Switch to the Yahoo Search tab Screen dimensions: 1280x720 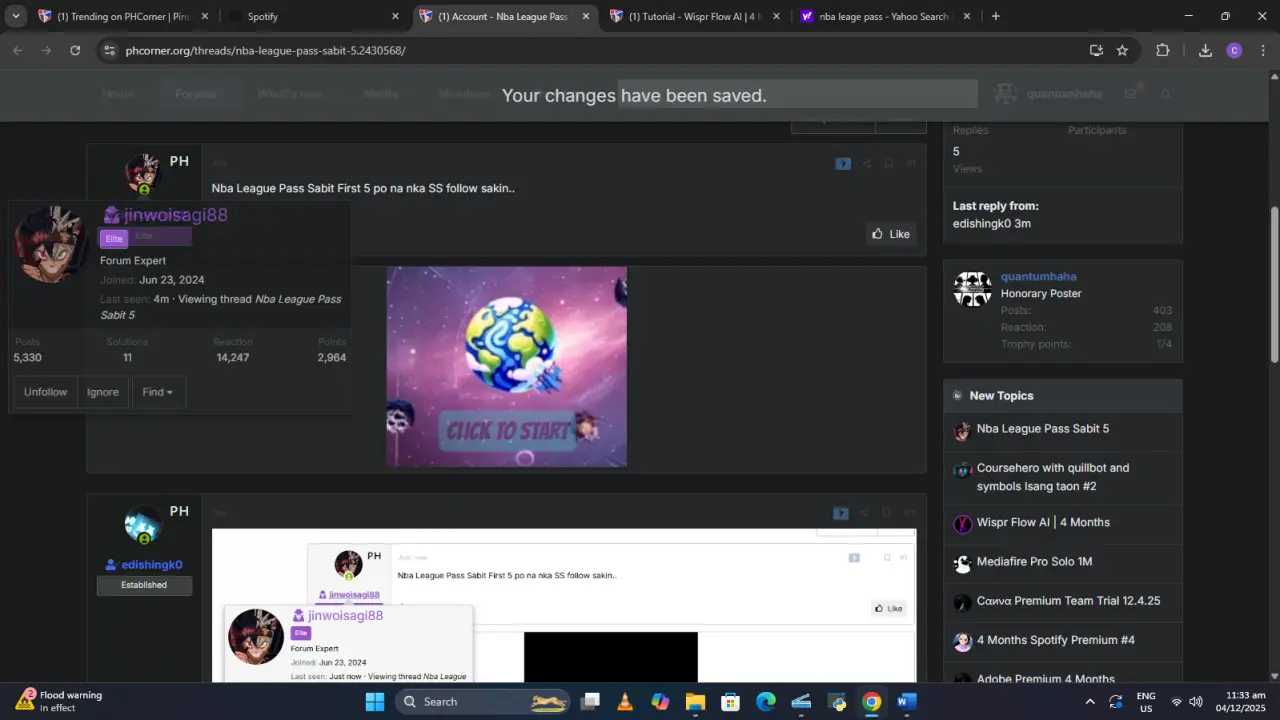pos(885,16)
